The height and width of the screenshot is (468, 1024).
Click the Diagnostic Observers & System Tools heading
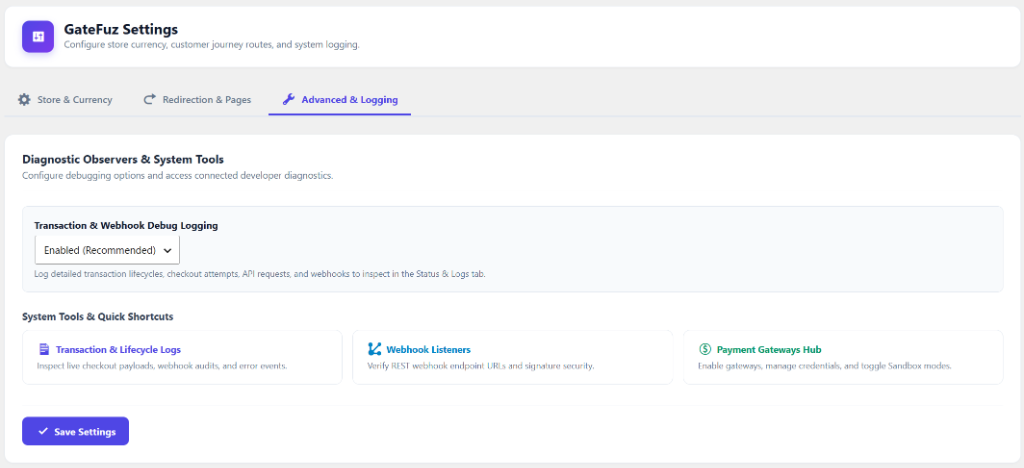click(x=123, y=159)
